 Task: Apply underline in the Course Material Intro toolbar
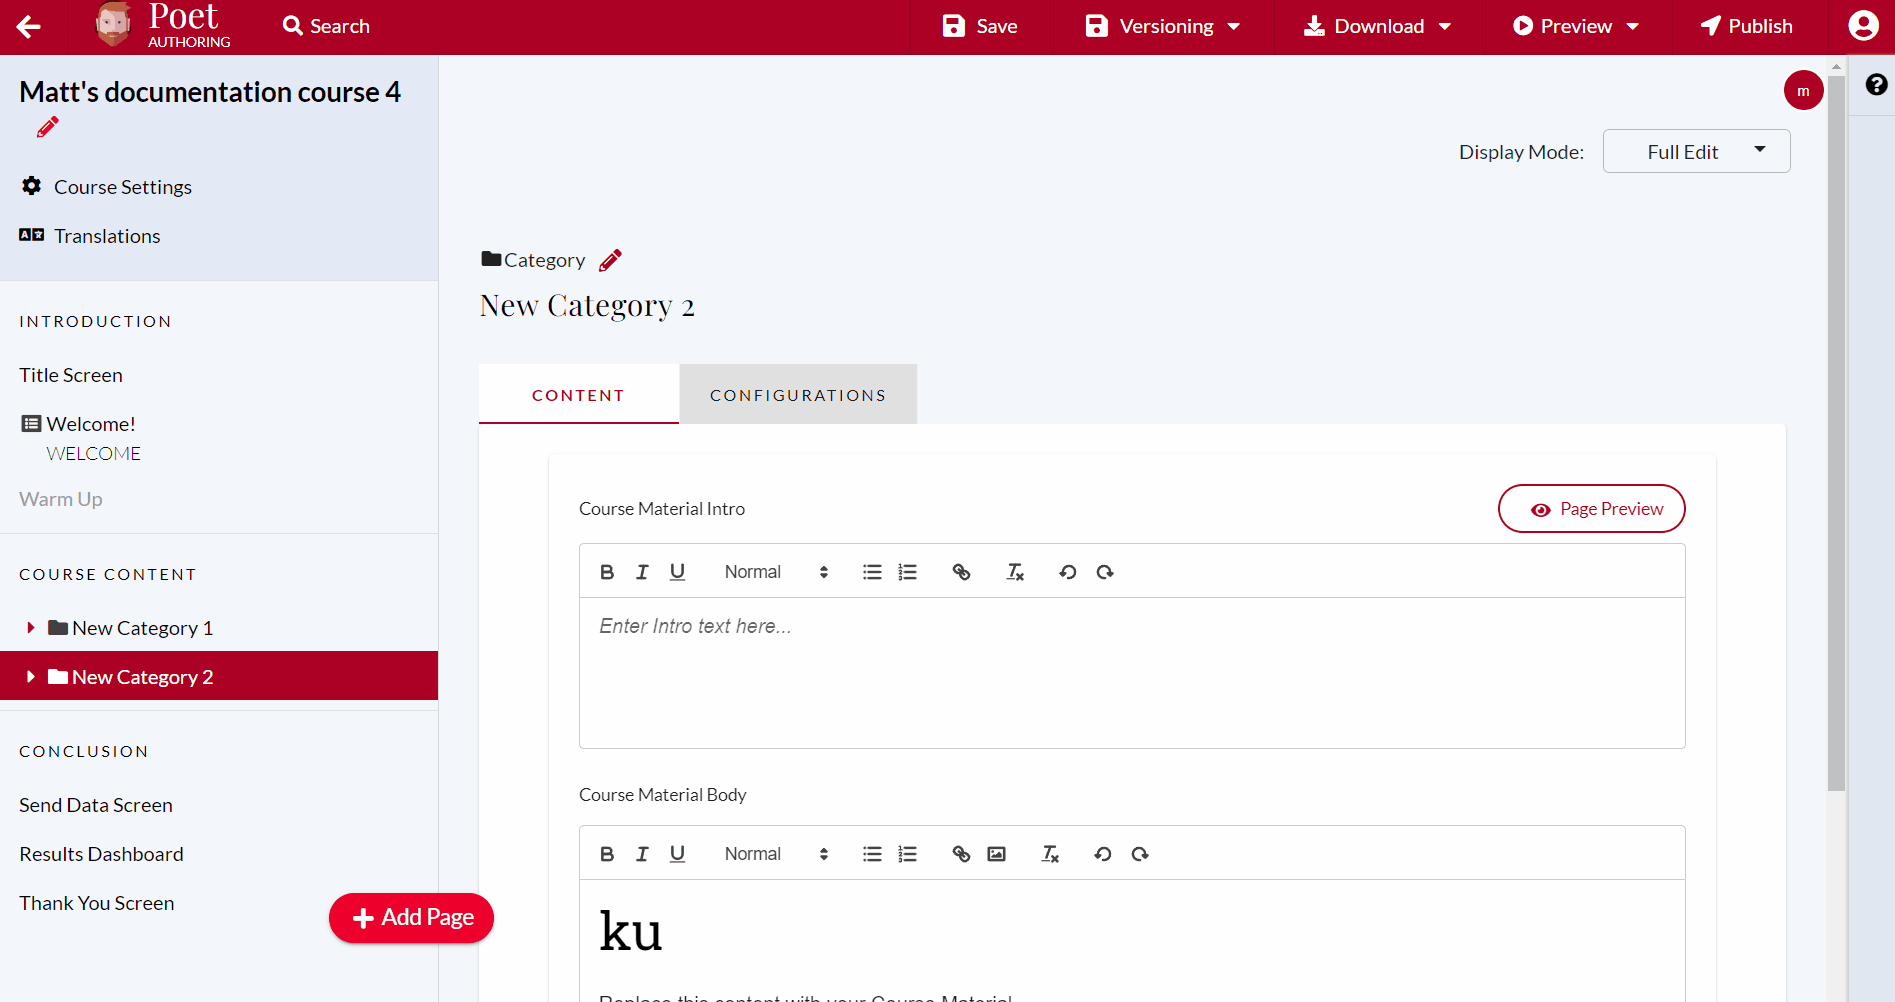tap(677, 571)
